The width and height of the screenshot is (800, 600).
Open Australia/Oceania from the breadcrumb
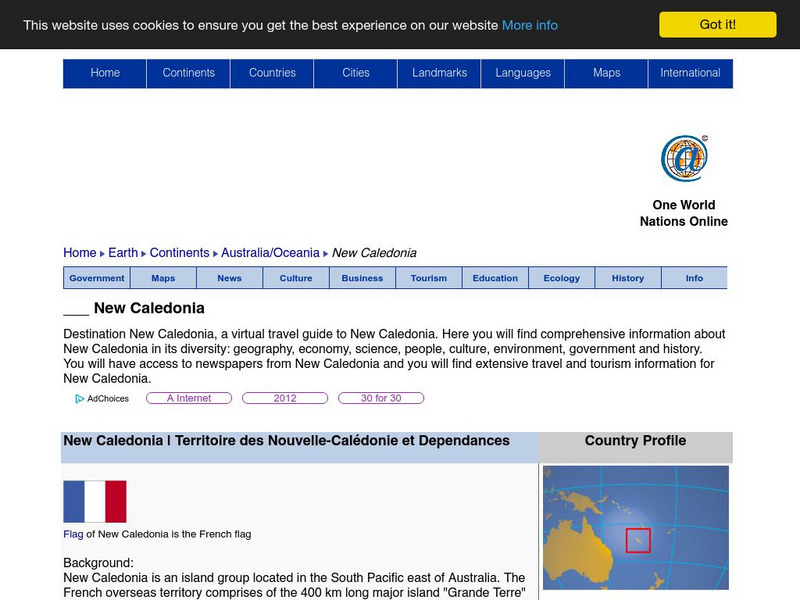tap(270, 252)
